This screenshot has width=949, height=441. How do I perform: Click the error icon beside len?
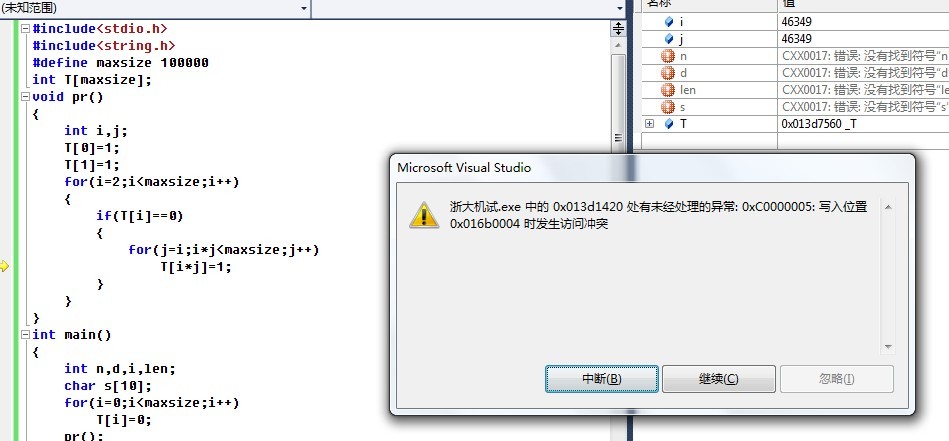(668, 90)
